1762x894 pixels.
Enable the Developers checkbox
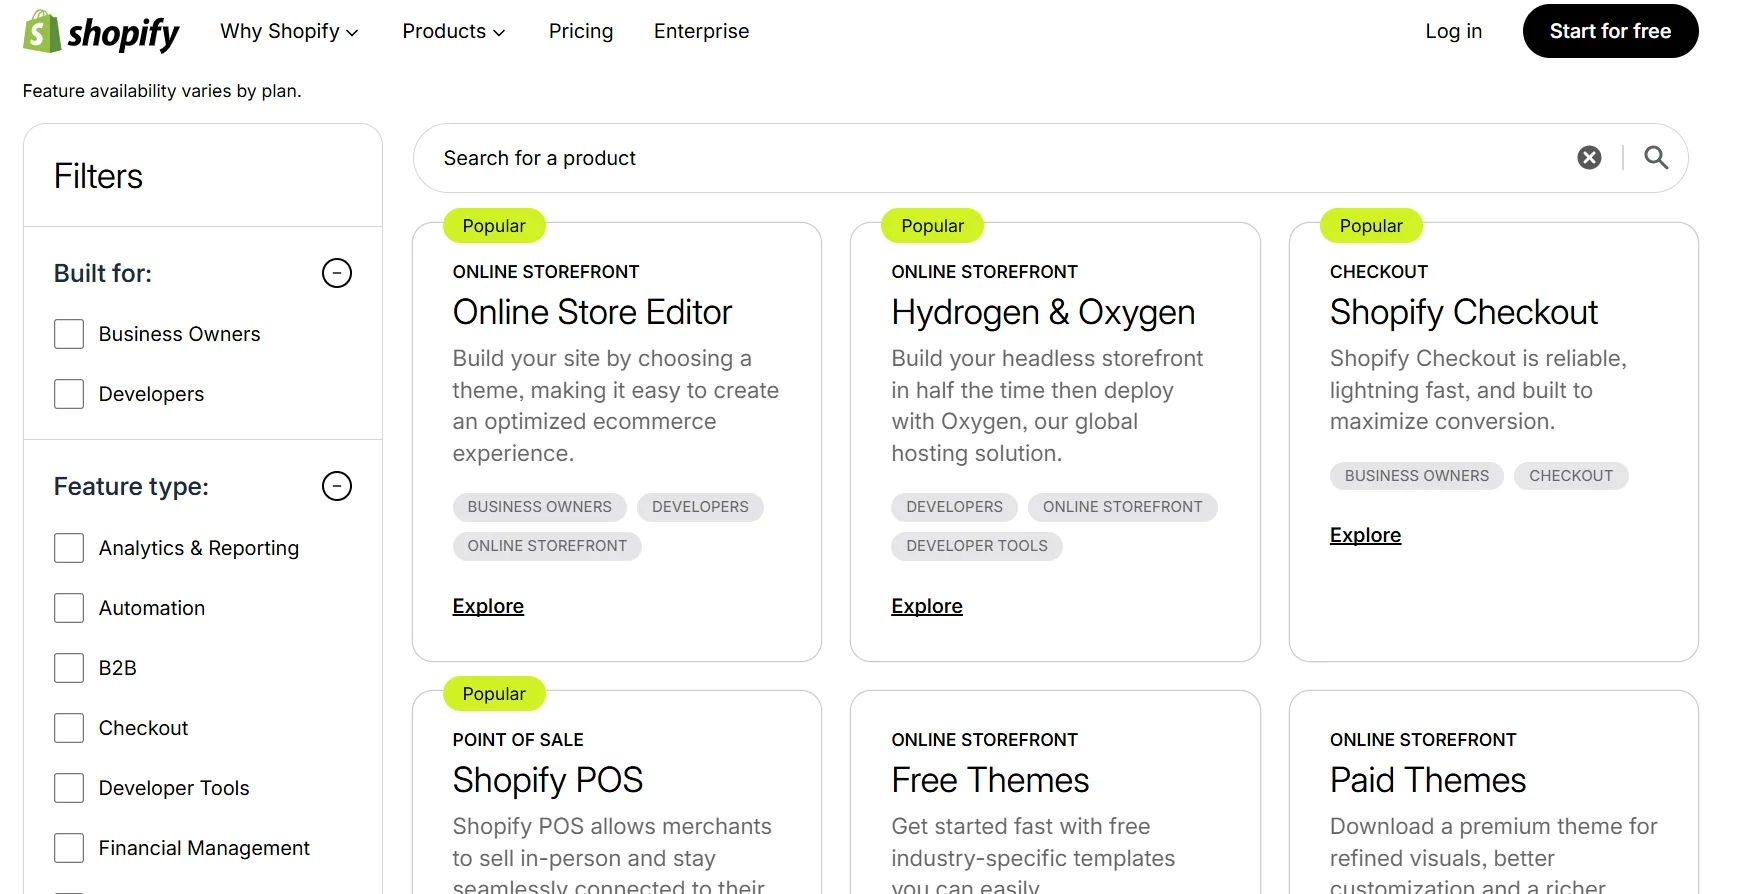pos(69,394)
